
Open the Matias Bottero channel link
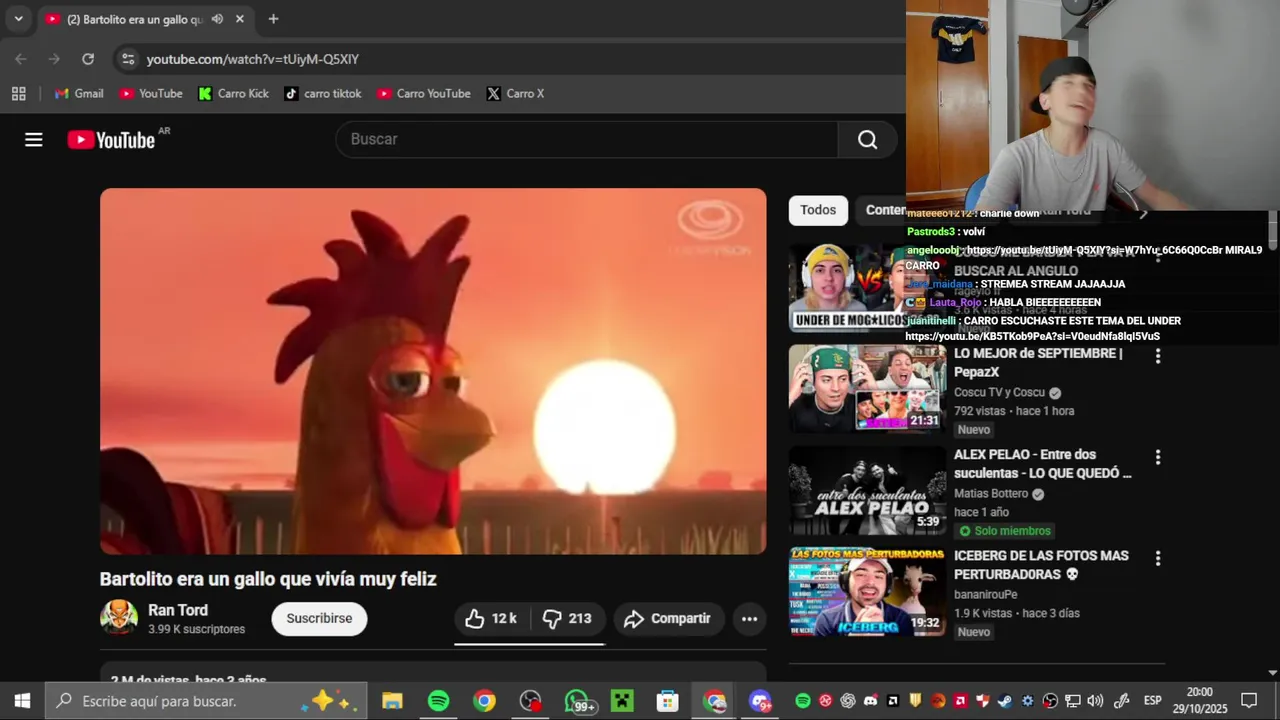(x=991, y=494)
